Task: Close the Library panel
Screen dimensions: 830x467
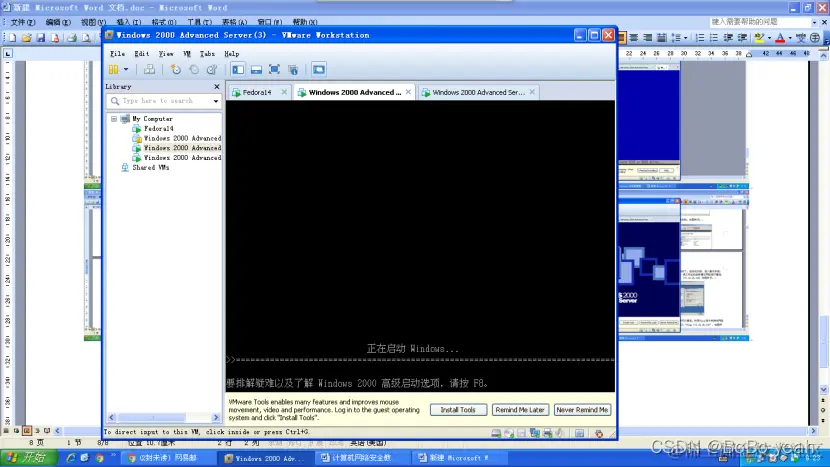Action: (x=216, y=86)
